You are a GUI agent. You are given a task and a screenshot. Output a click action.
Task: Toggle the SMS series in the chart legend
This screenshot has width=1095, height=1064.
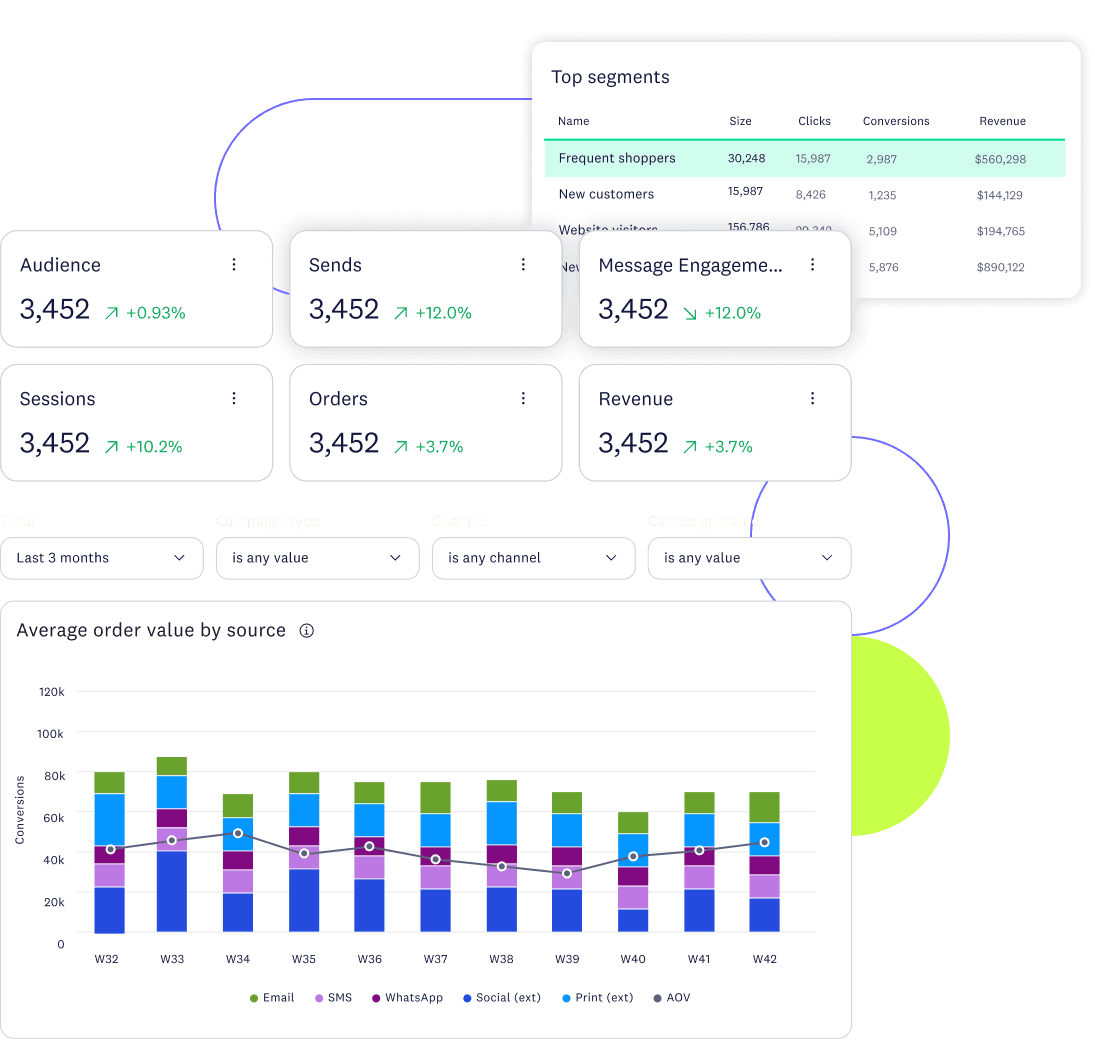(333, 997)
